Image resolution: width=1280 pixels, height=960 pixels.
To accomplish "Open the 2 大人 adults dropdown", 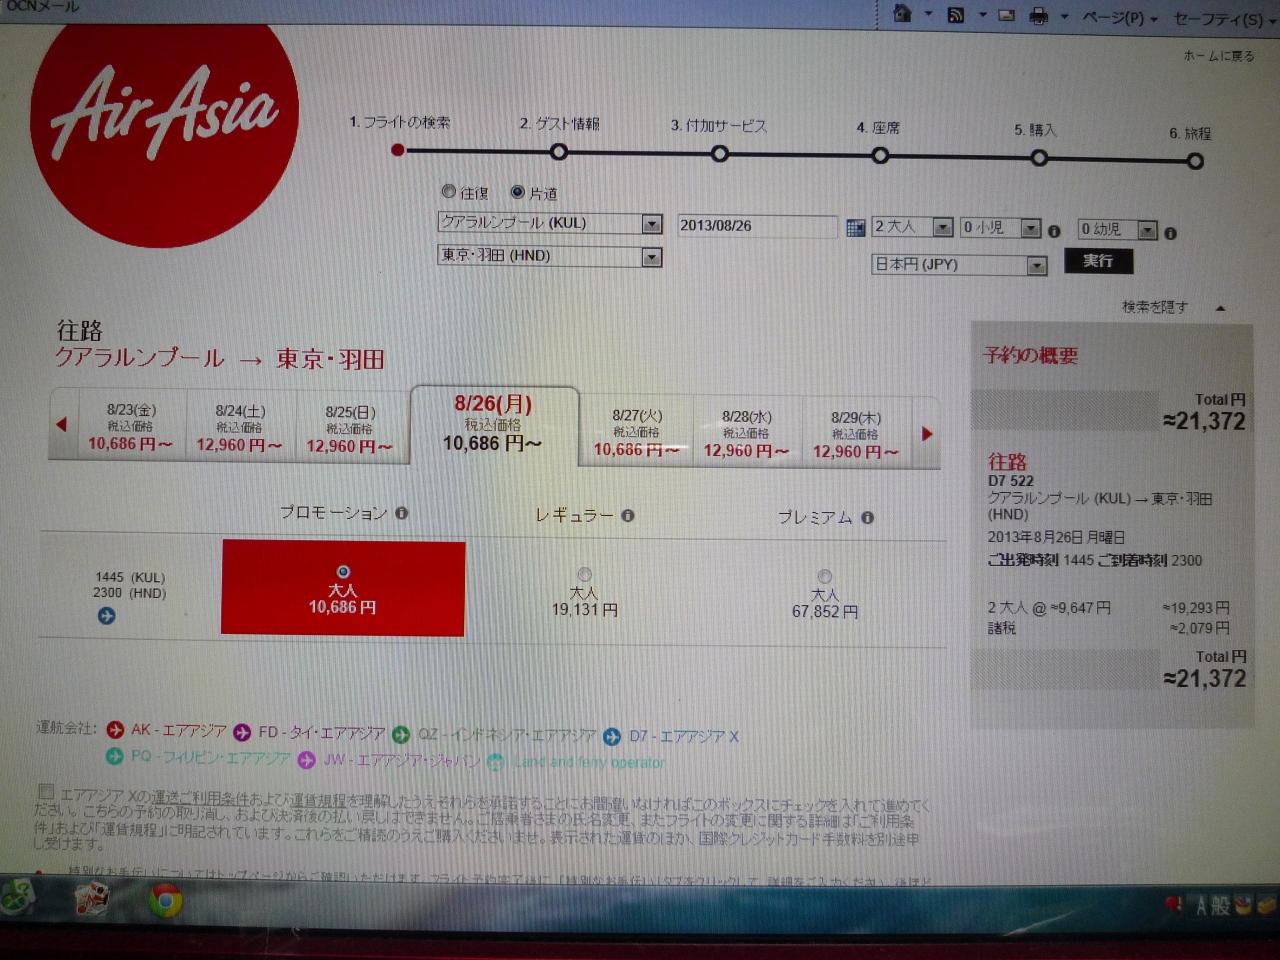I will click(x=912, y=227).
